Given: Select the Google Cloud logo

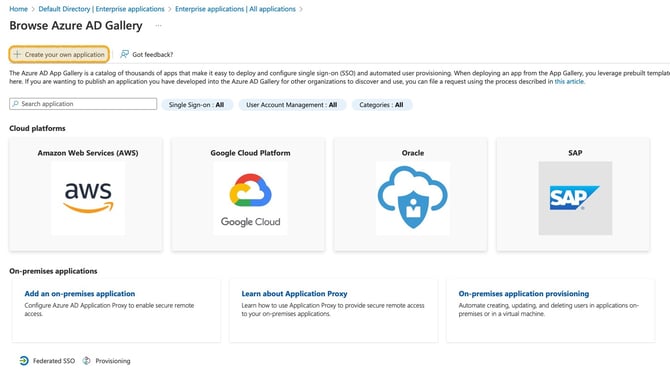Looking at the screenshot, I should (250, 198).
